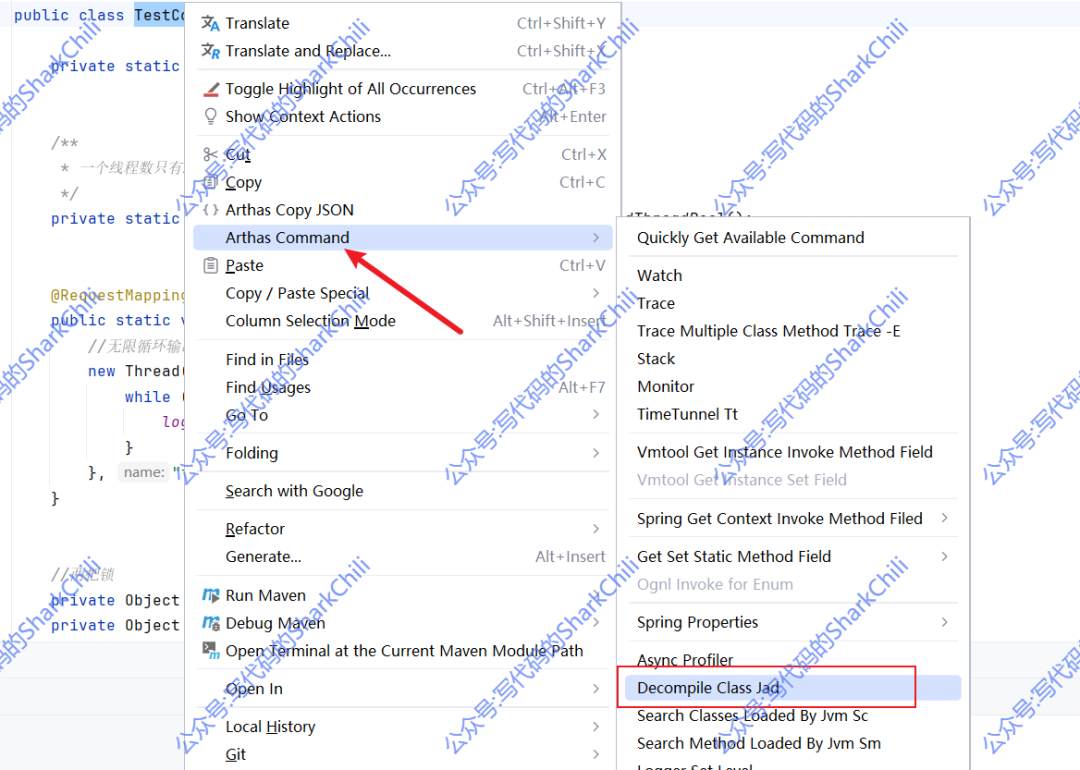Screen dimensions: 1080x770
Task: Click the Translate icon in context menu
Action: [x=210, y=23]
